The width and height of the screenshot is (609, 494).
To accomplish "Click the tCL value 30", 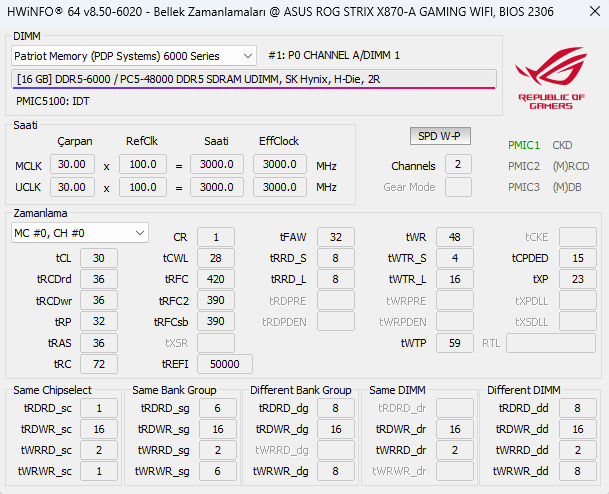I will 99,258.
